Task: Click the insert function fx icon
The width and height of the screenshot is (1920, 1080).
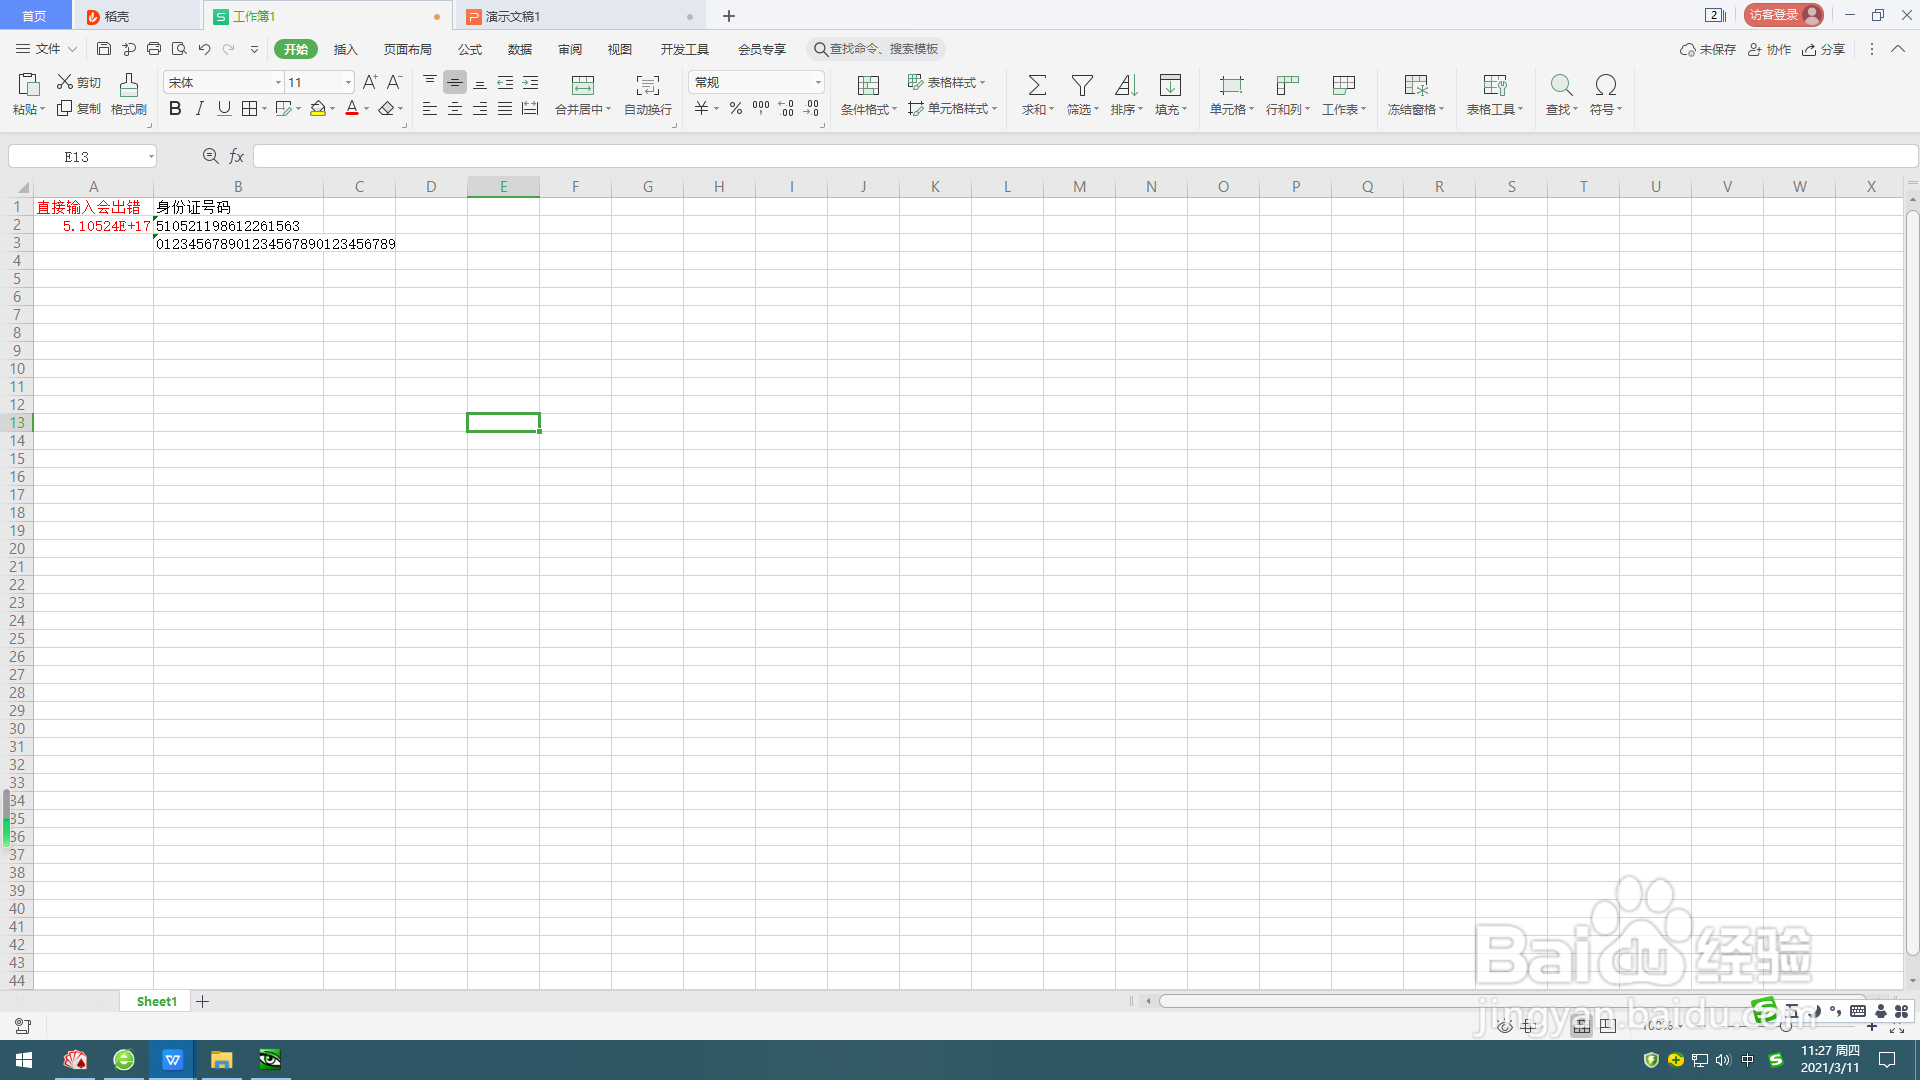Action: pyautogui.click(x=237, y=156)
